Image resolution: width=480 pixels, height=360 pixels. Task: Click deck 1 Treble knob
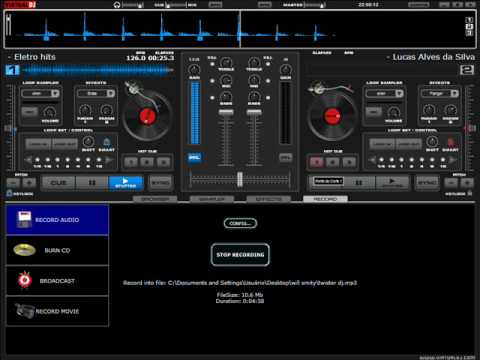pyautogui.click(x=226, y=62)
